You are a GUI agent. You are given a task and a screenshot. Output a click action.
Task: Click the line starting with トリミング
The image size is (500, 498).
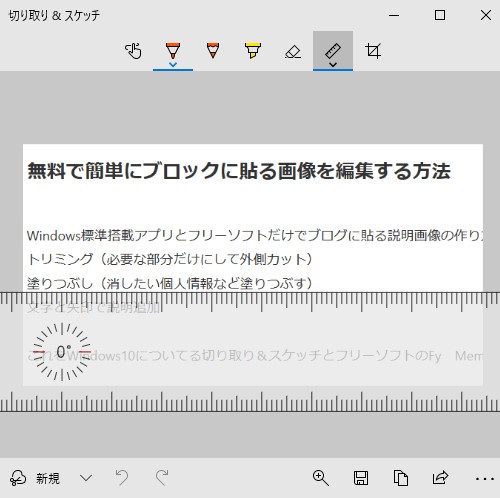[x=170, y=259]
